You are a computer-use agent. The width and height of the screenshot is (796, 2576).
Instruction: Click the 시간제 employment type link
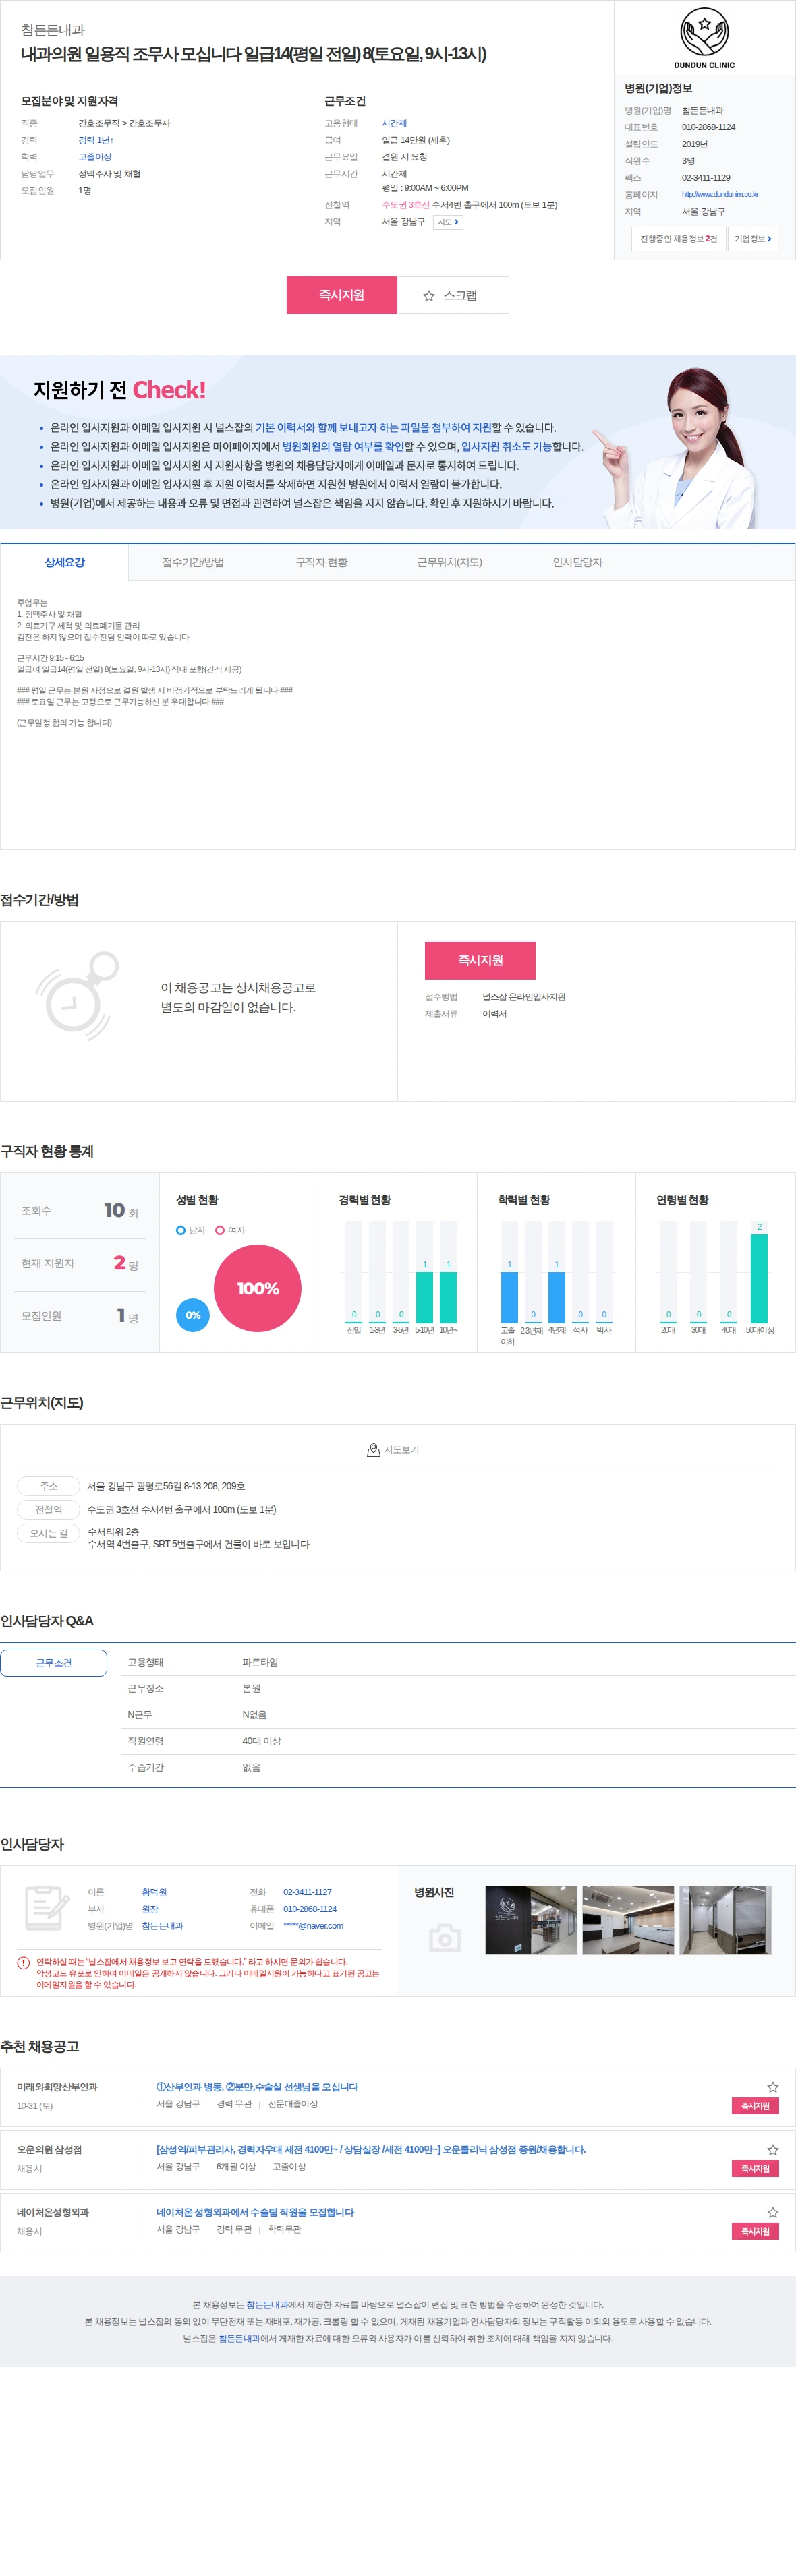(x=394, y=123)
